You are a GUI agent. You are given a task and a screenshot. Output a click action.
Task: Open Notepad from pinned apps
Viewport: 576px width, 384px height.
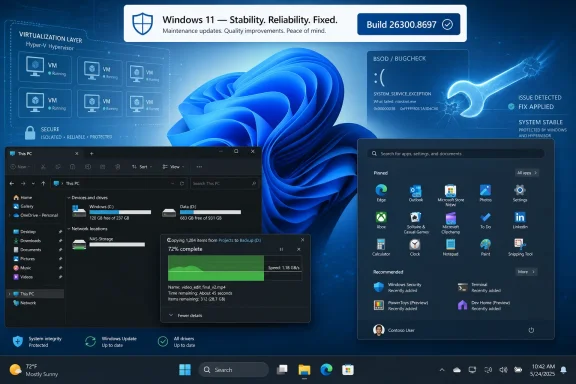[450, 247]
